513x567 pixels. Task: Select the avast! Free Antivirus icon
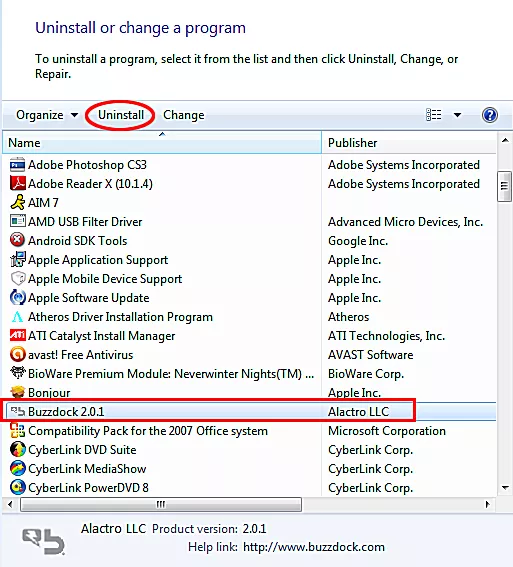pyautogui.click(x=17, y=355)
